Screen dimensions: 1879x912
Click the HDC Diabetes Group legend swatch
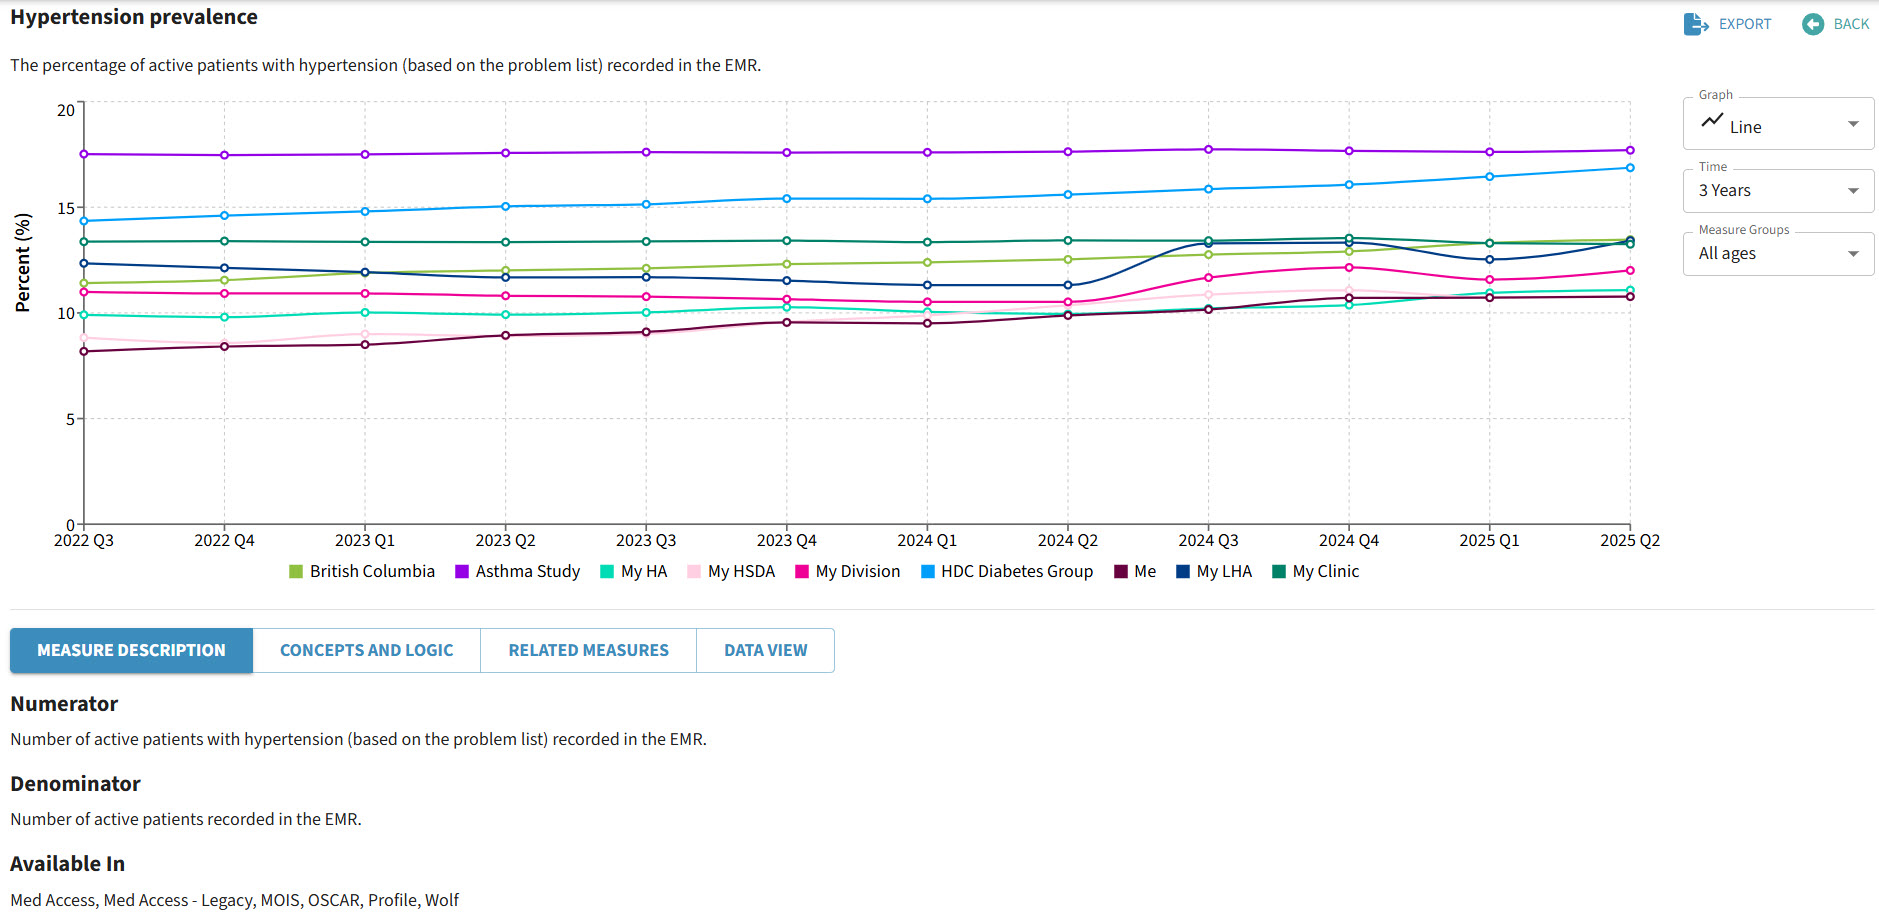[927, 572]
